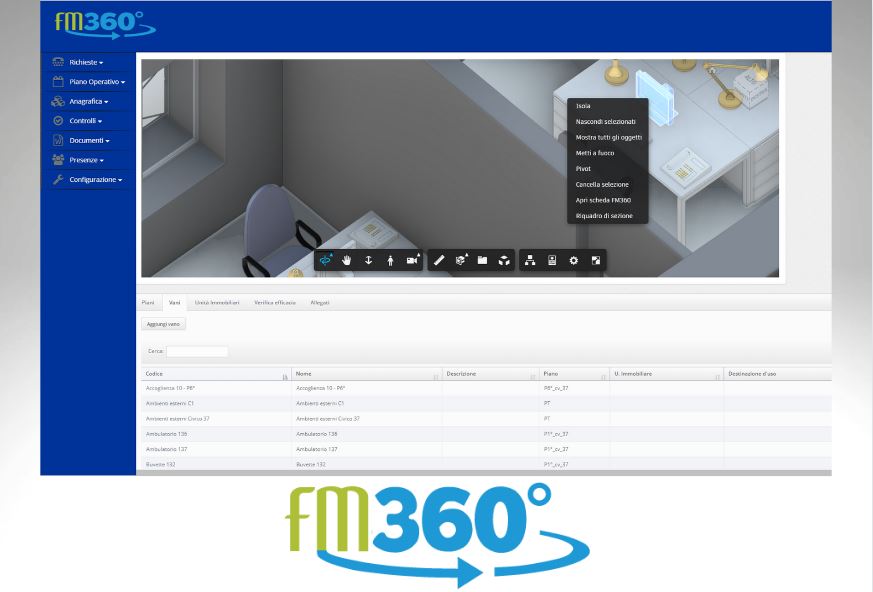The image size is (873, 592).
Task: Click the Cerca search input field
Action: [x=197, y=351]
